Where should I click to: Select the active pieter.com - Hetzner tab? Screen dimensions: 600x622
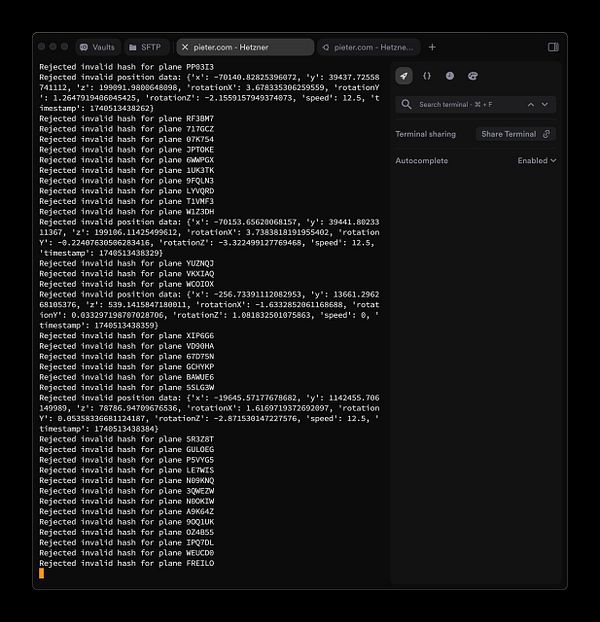coord(245,47)
